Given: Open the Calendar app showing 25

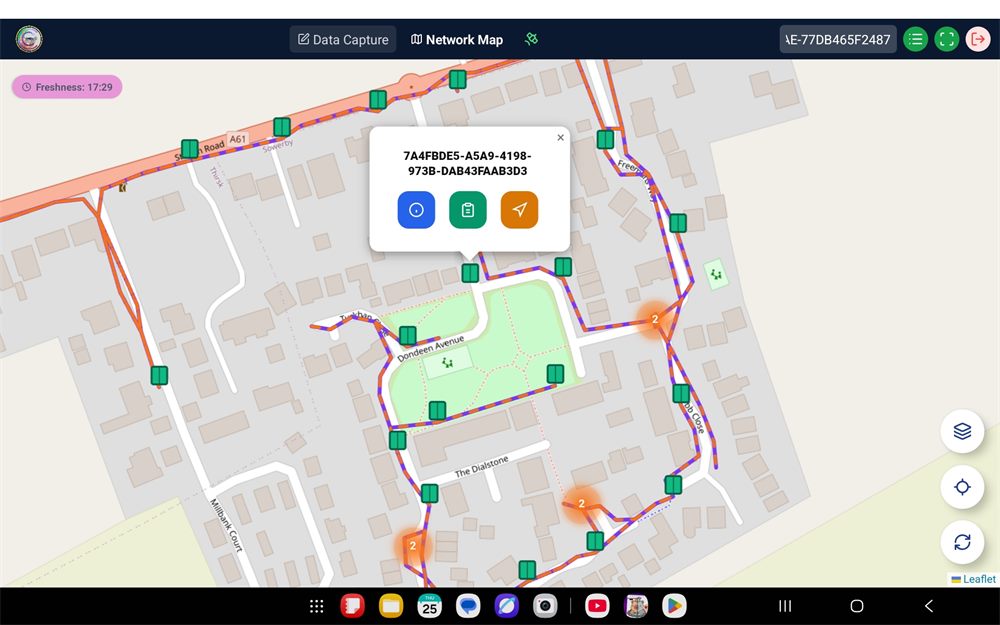Looking at the screenshot, I should coord(429,606).
